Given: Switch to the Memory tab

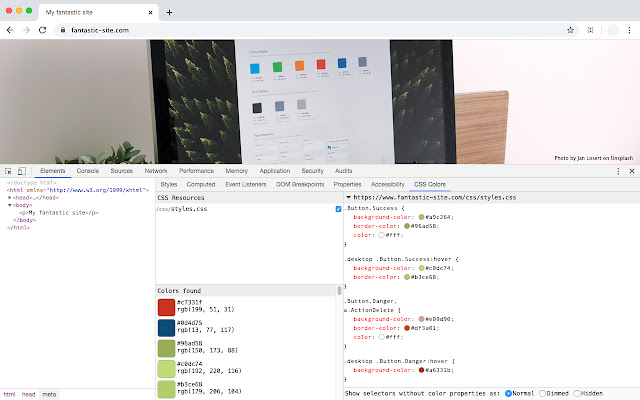Looking at the screenshot, I should (237, 171).
